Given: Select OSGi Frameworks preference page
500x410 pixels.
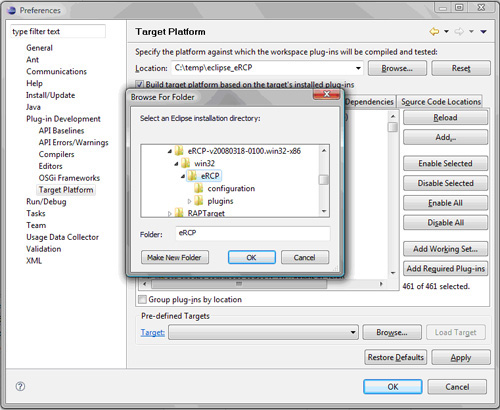Looking at the screenshot, I should (69, 178).
